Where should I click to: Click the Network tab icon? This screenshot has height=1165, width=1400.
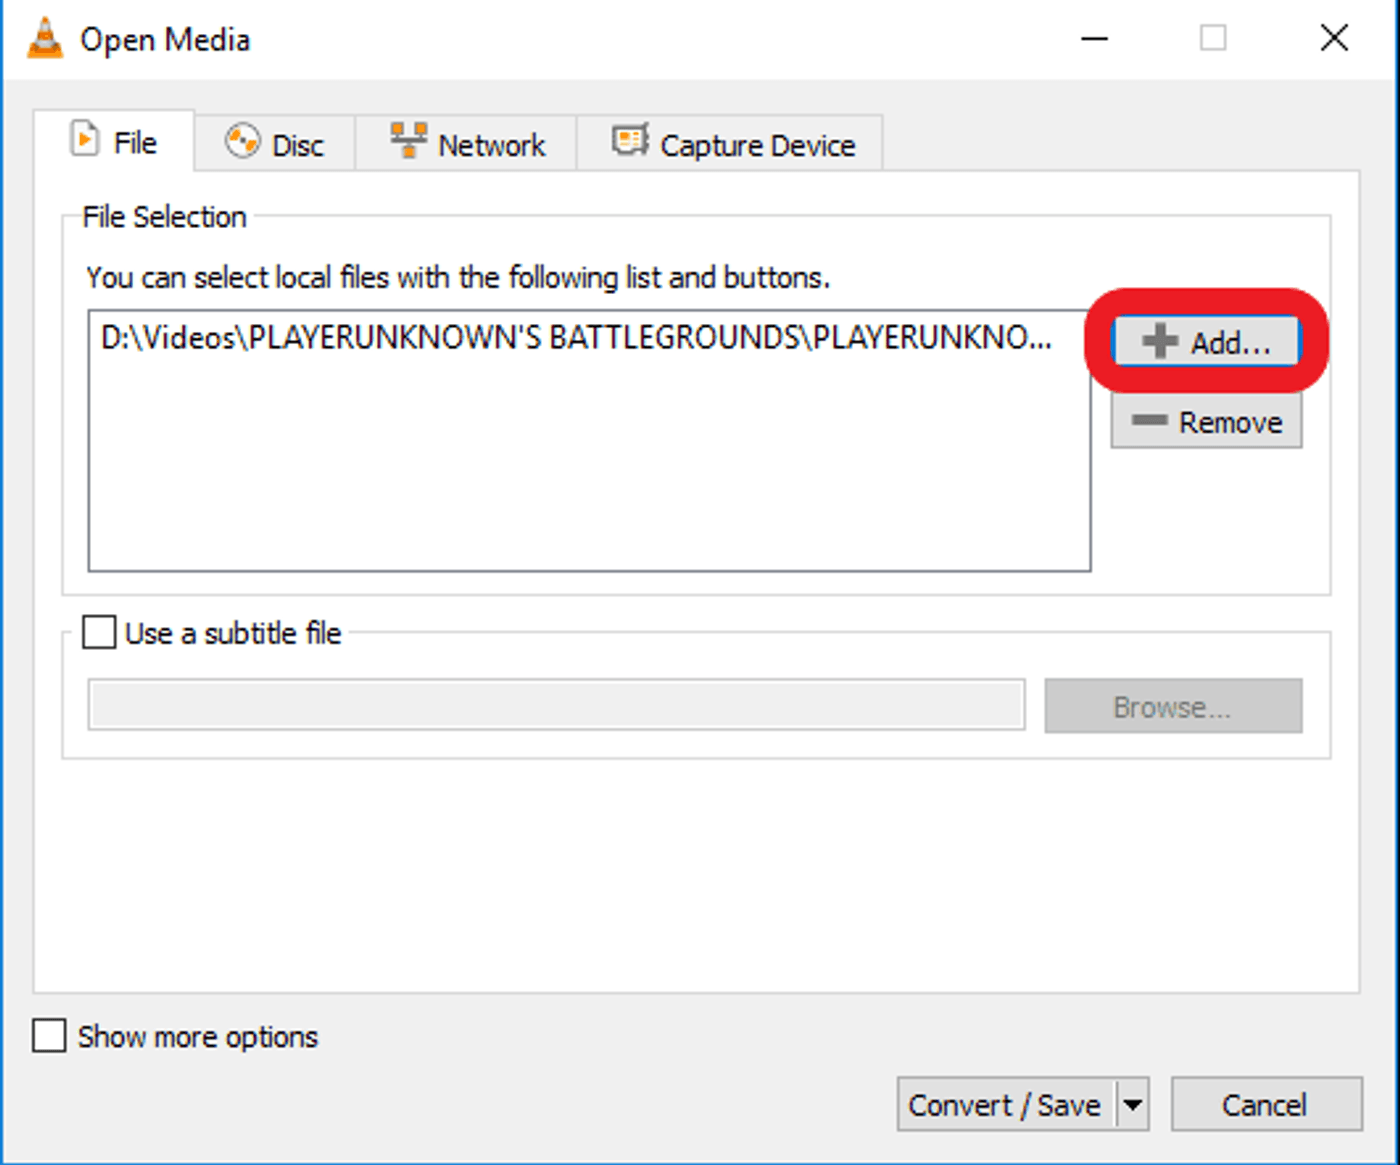409,140
